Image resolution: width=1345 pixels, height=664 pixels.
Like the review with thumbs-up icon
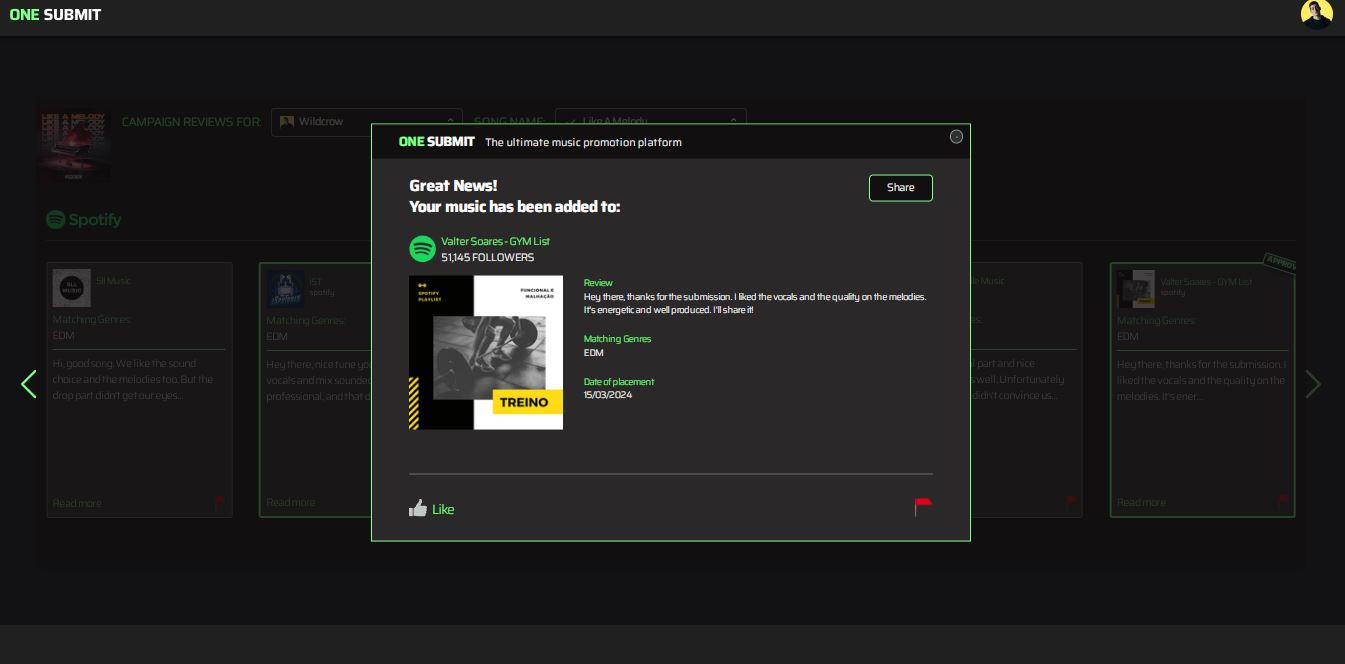[432, 509]
